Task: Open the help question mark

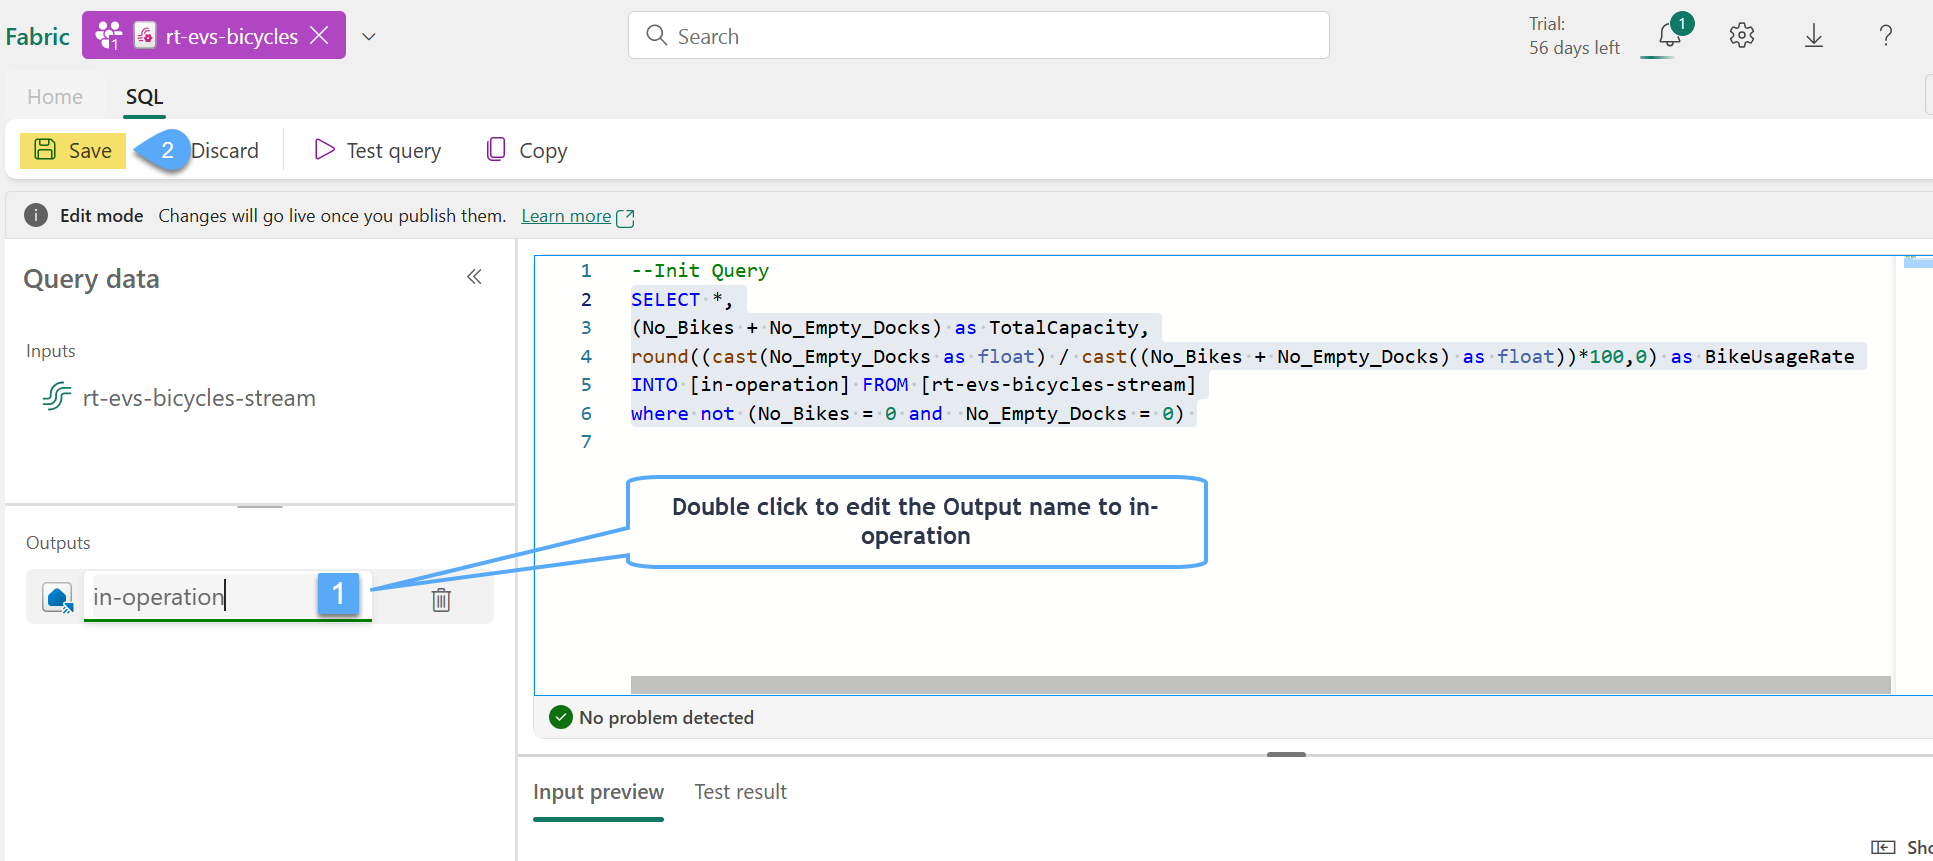Action: pyautogui.click(x=1885, y=36)
